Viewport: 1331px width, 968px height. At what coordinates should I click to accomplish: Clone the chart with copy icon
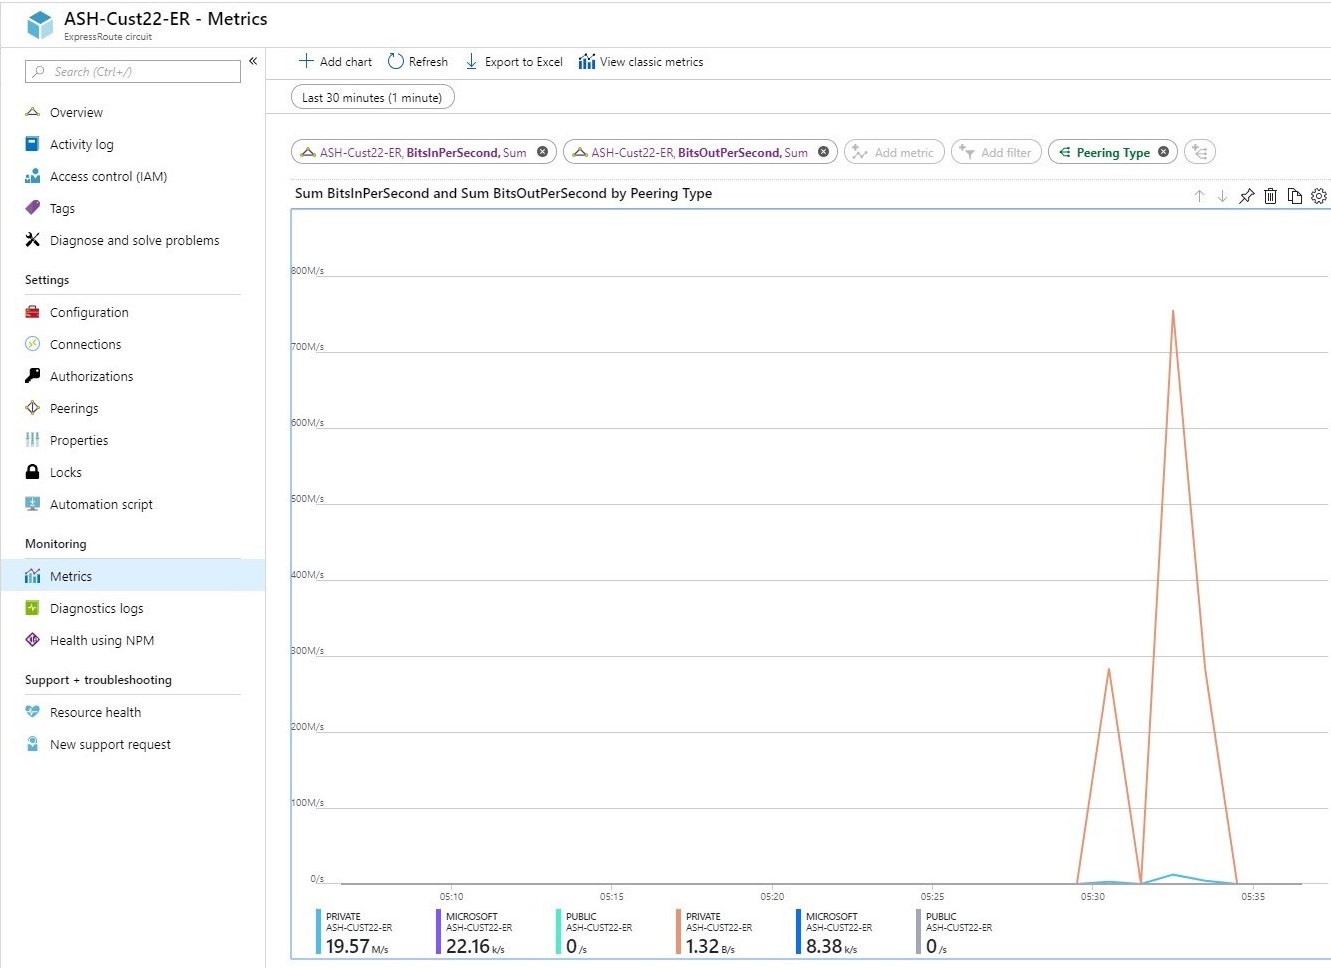(x=1295, y=196)
